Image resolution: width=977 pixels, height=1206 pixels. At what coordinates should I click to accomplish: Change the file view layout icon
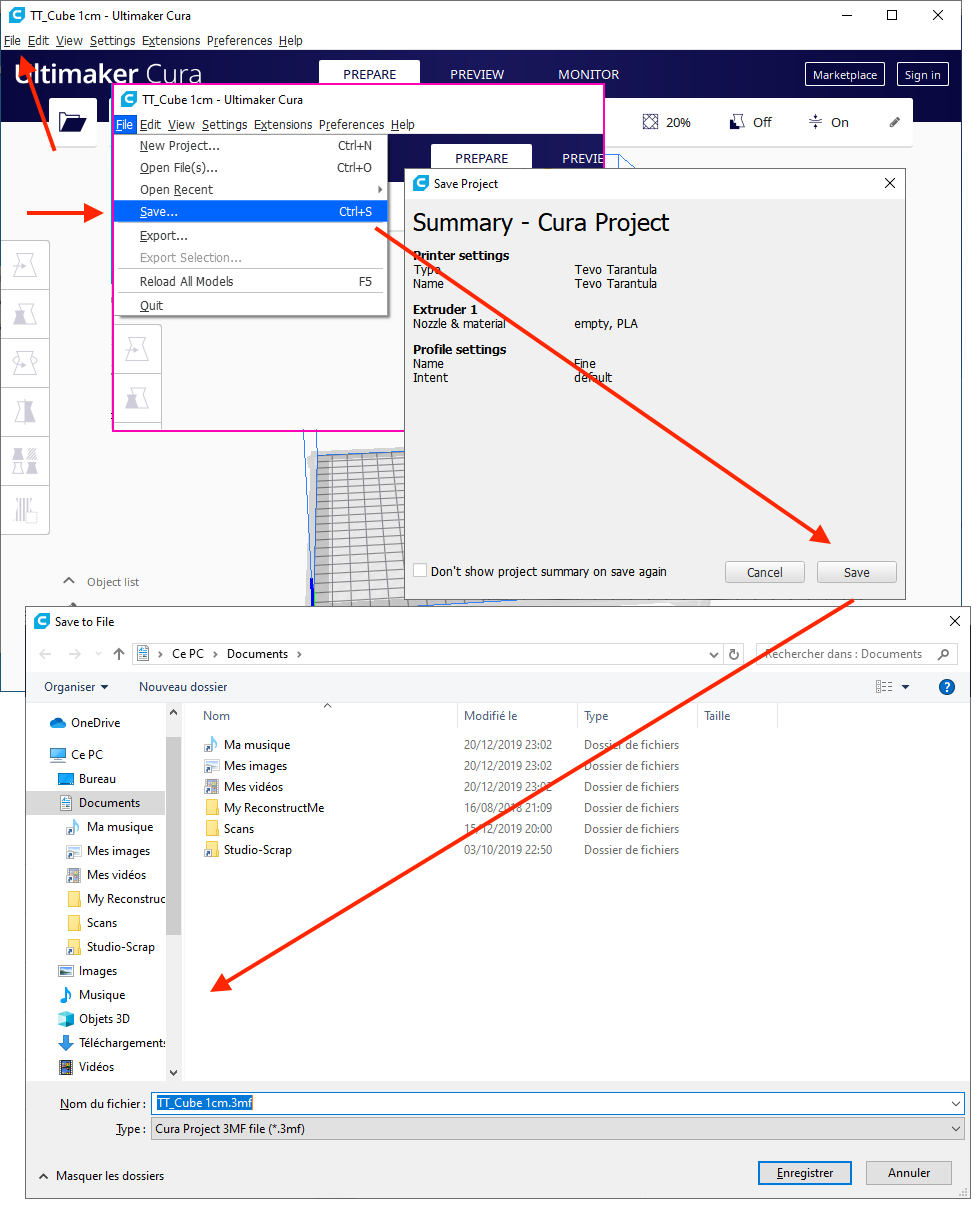(884, 687)
